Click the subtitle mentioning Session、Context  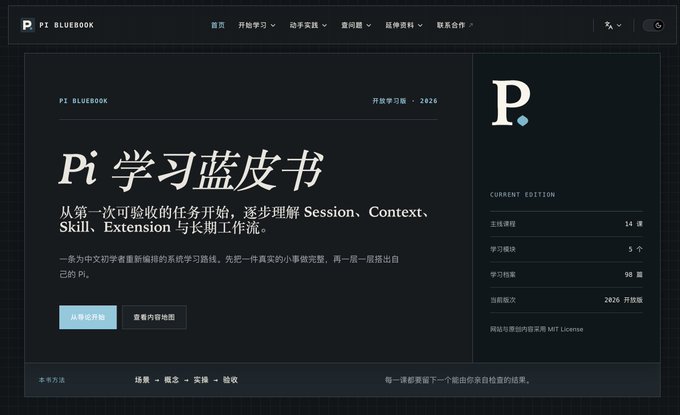tap(246, 220)
